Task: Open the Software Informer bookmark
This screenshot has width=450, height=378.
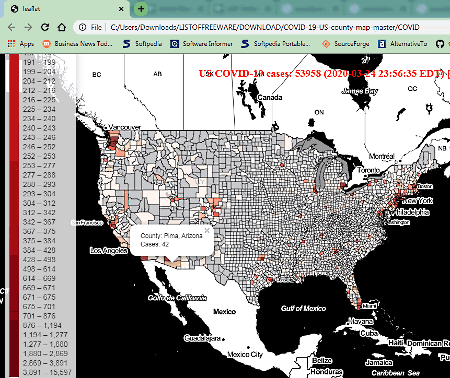Action: pyautogui.click(x=201, y=44)
